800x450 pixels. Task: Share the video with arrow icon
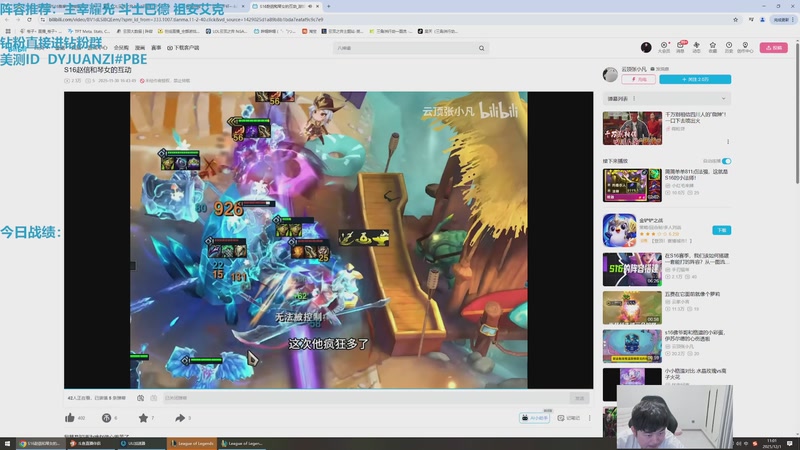(x=180, y=418)
